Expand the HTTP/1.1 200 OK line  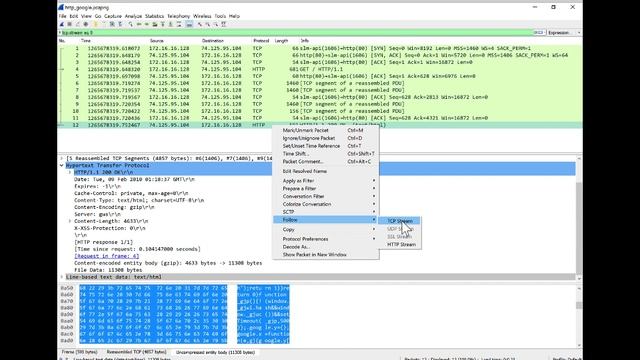click(x=70, y=172)
